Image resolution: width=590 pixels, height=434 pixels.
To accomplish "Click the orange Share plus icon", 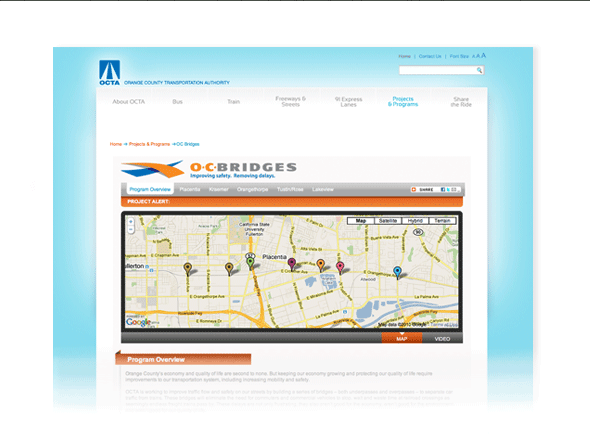I will tap(414, 189).
